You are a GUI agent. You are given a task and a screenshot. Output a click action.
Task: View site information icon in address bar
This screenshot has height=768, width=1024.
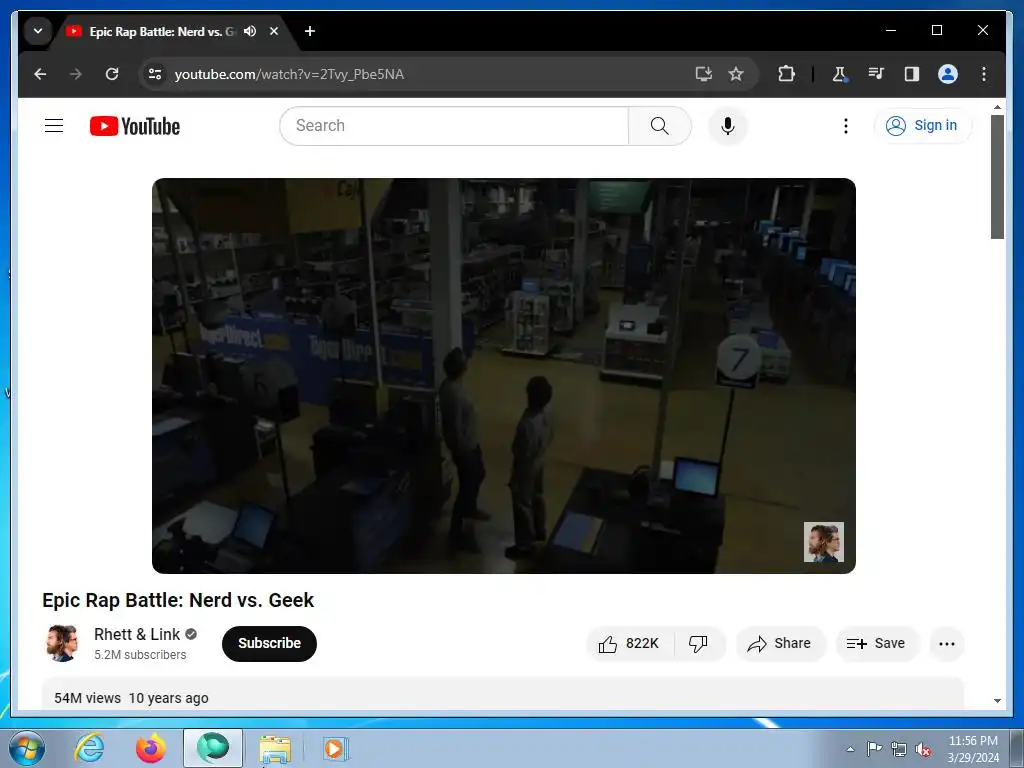pyautogui.click(x=155, y=74)
